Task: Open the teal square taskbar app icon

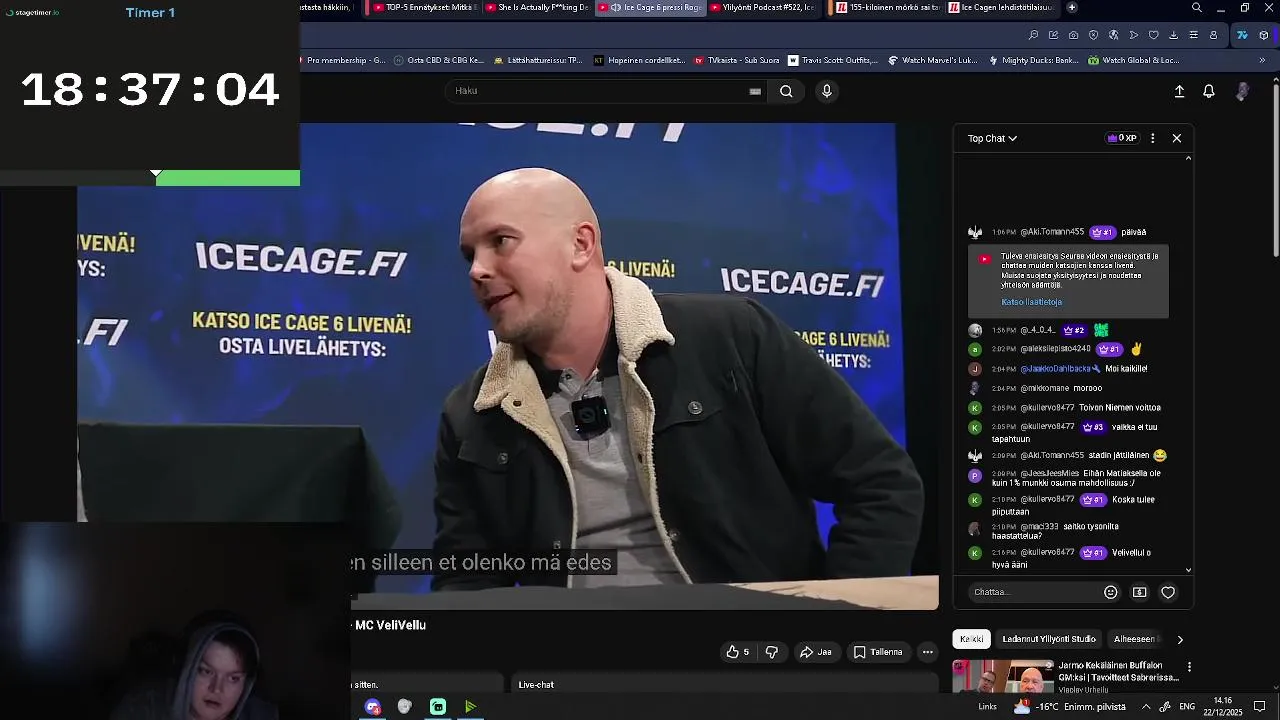Action: [x=437, y=707]
